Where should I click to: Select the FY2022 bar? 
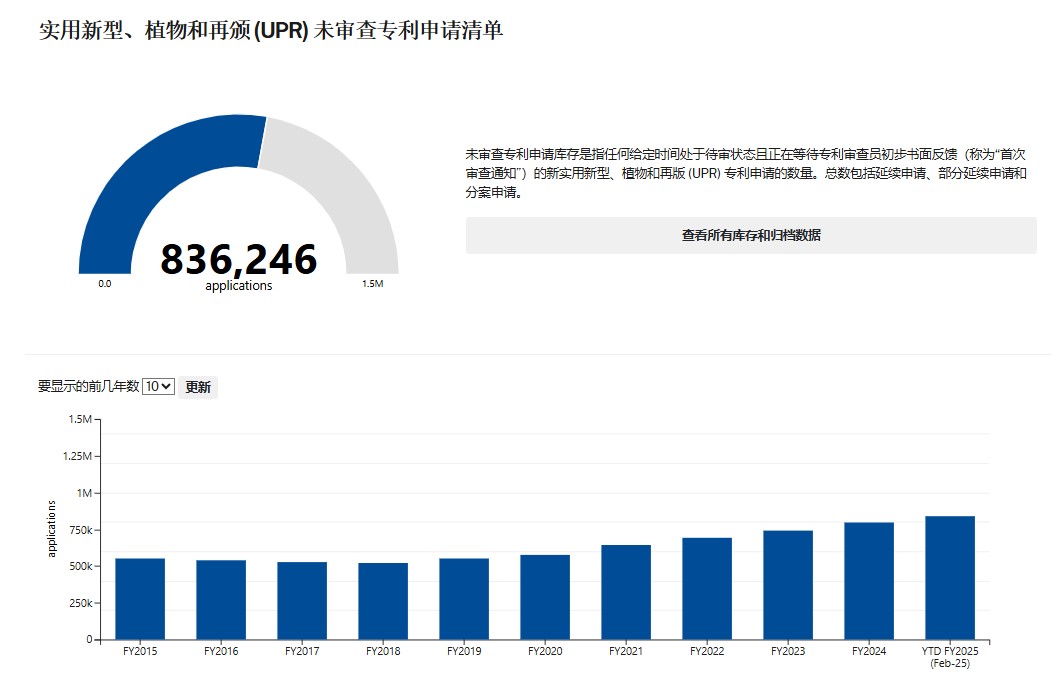click(707, 588)
